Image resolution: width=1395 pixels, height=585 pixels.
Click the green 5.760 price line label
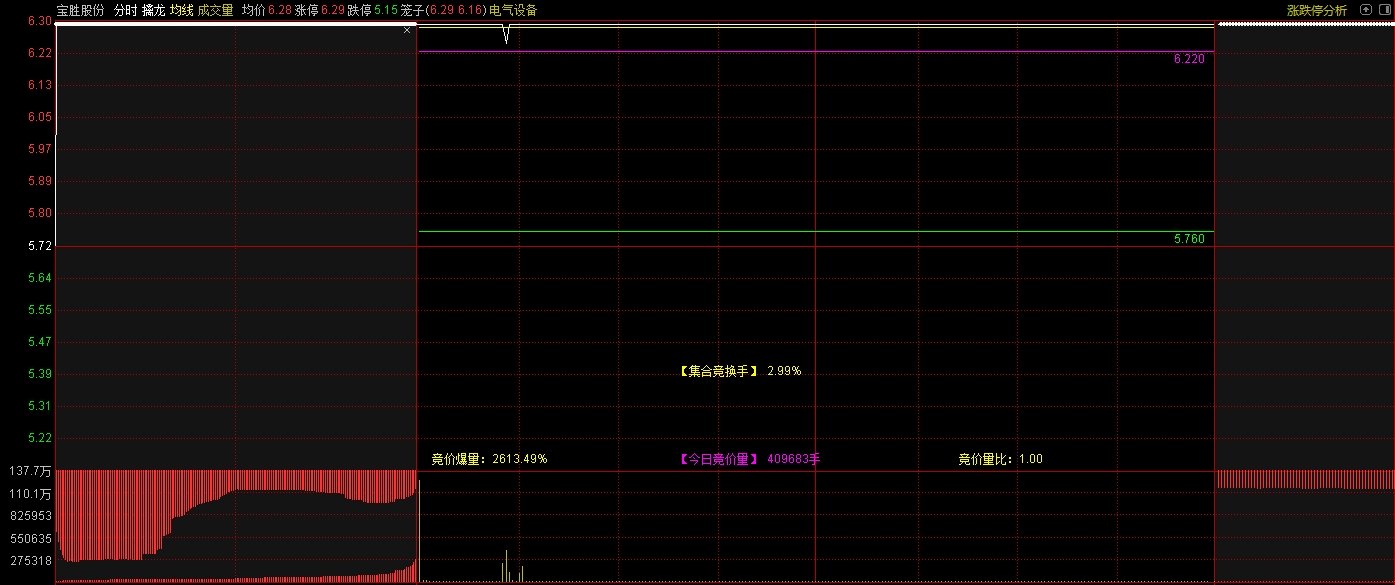pos(1189,240)
